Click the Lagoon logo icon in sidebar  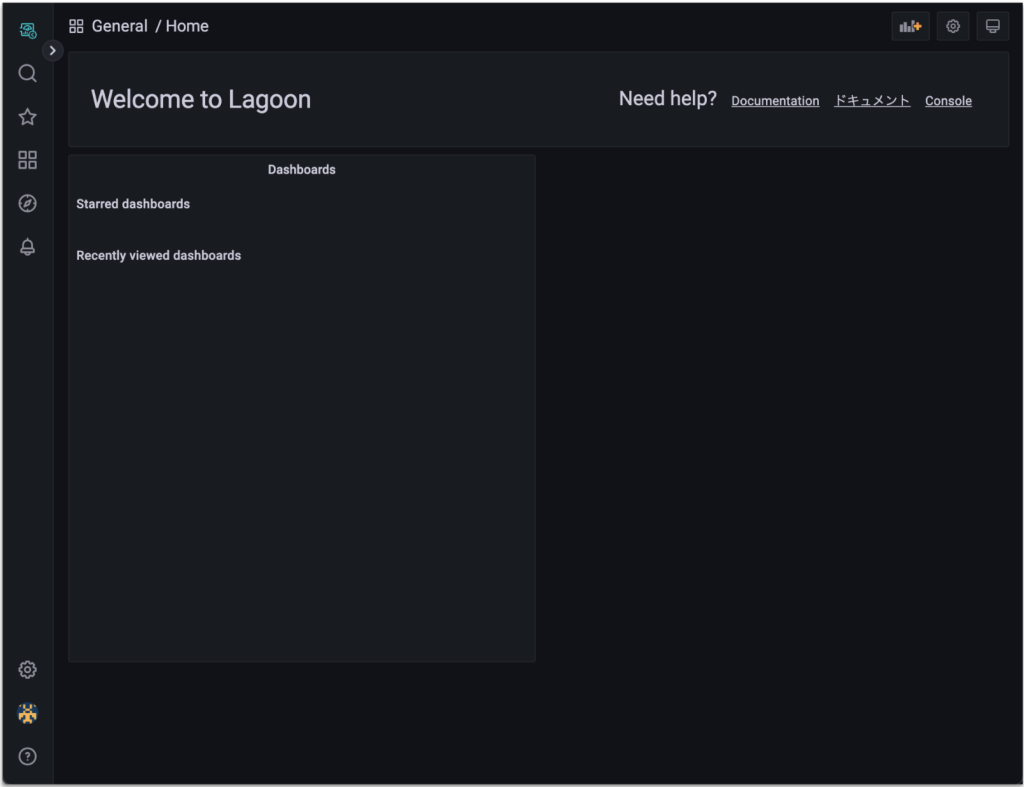point(27,30)
